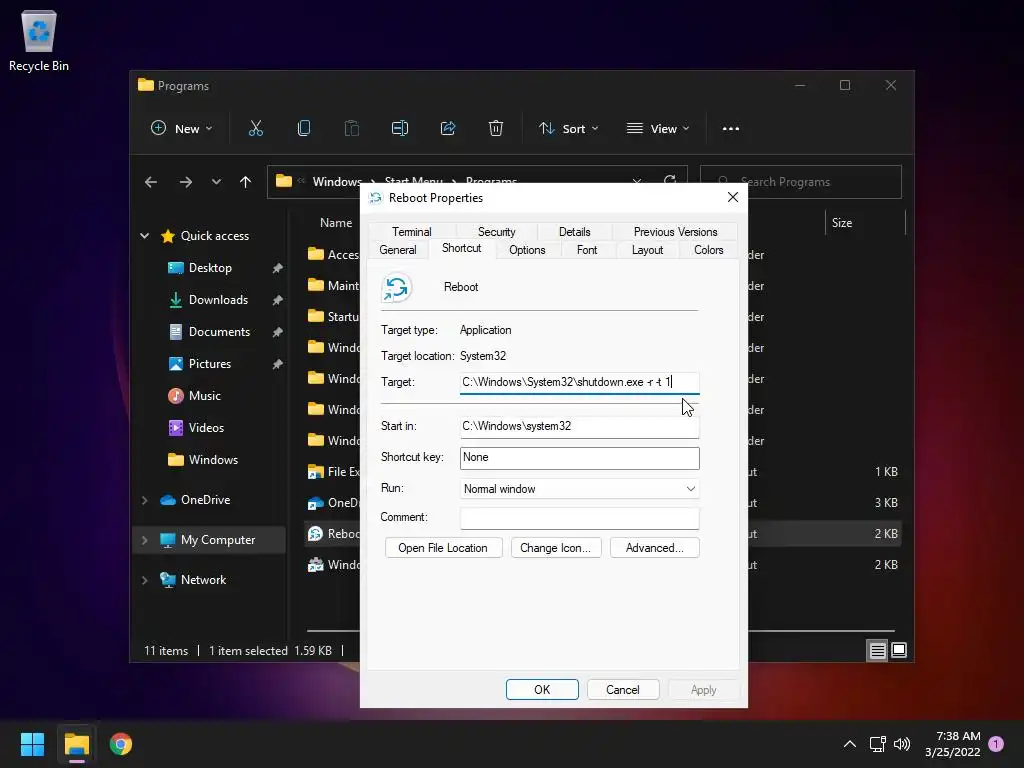1024x768 pixels.
Task: Switch to the Security tab
Action: 496,232
